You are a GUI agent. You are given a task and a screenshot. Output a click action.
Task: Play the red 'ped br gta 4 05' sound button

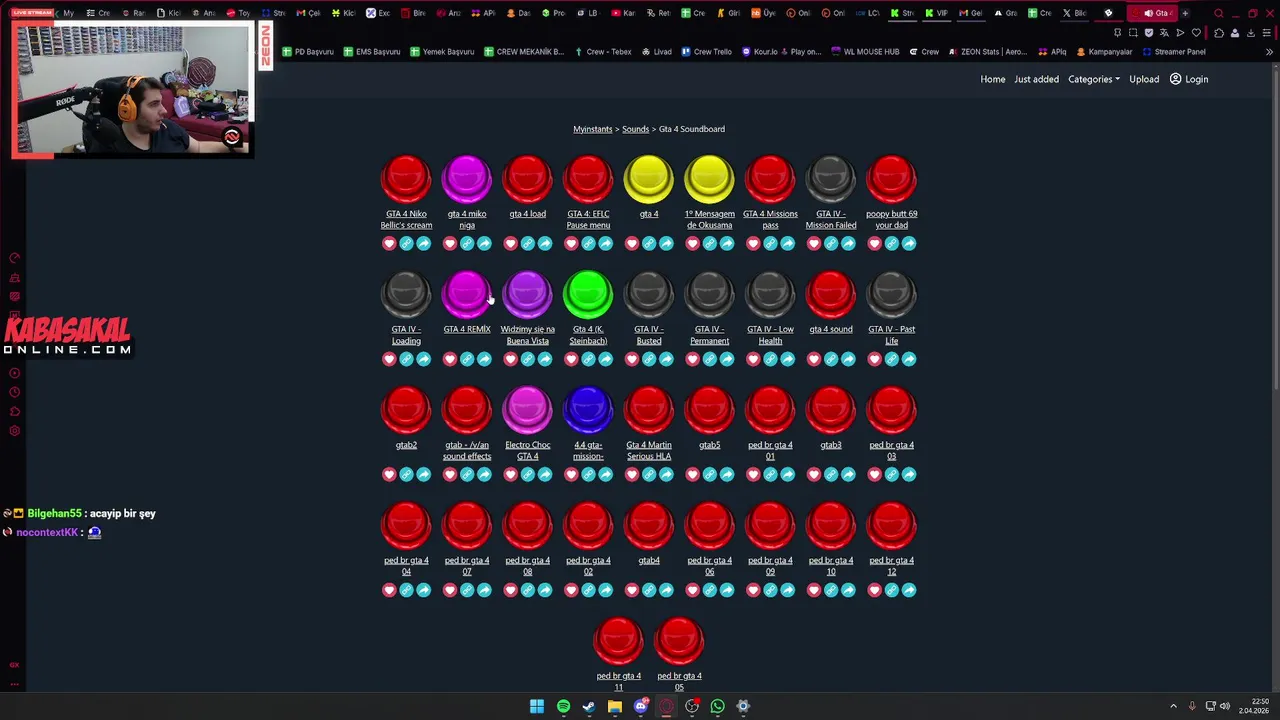tap(679, 642)
